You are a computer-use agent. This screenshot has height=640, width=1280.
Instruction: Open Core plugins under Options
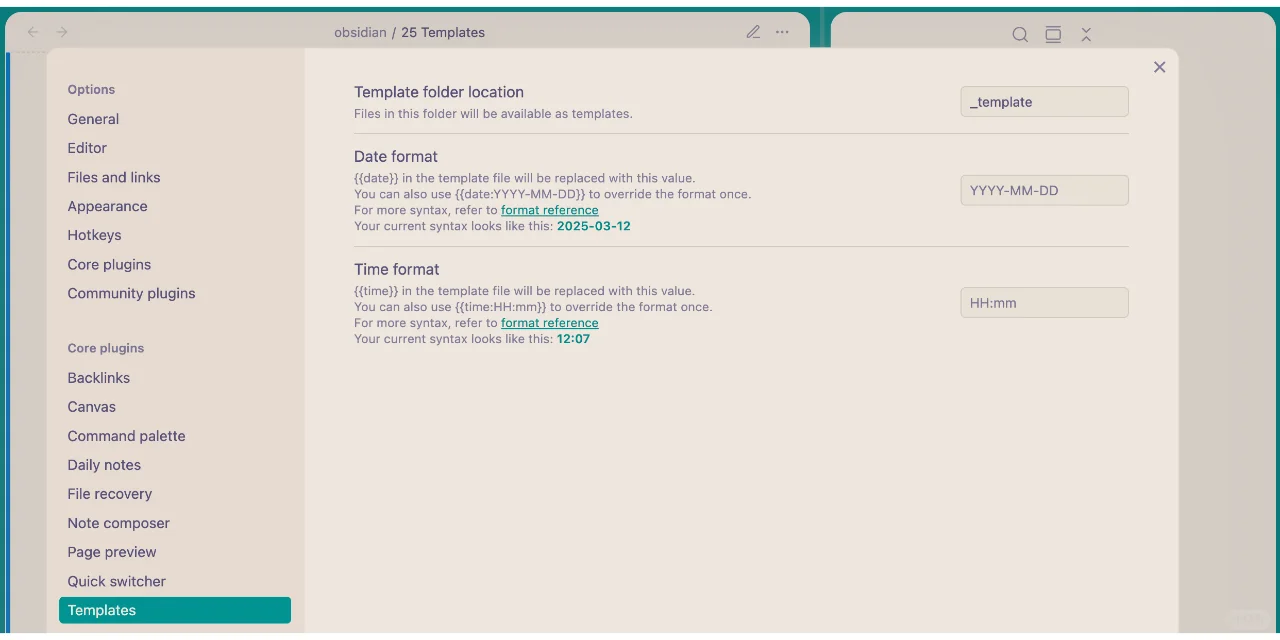click(x=175, y=264)
